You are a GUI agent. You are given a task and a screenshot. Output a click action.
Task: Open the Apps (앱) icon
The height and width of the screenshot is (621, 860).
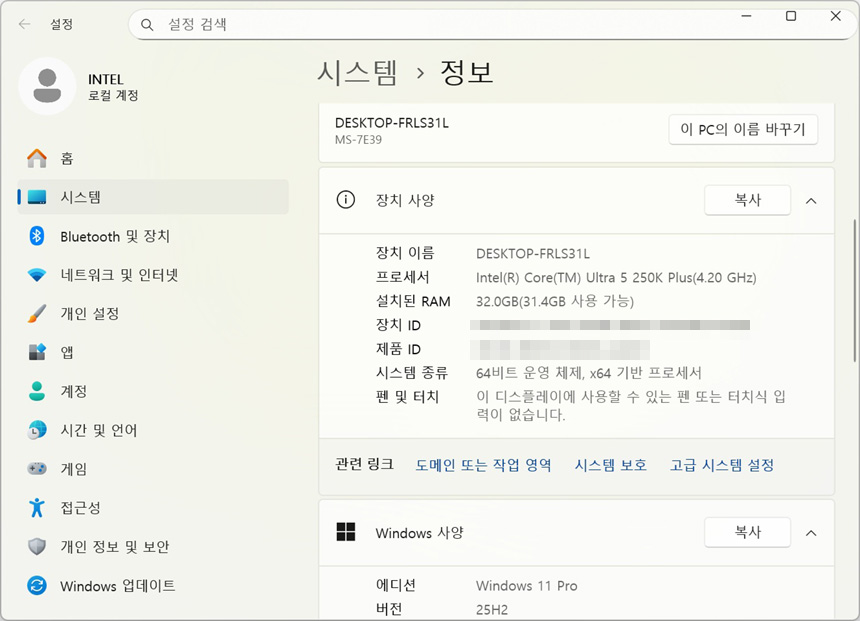[37, 352]
